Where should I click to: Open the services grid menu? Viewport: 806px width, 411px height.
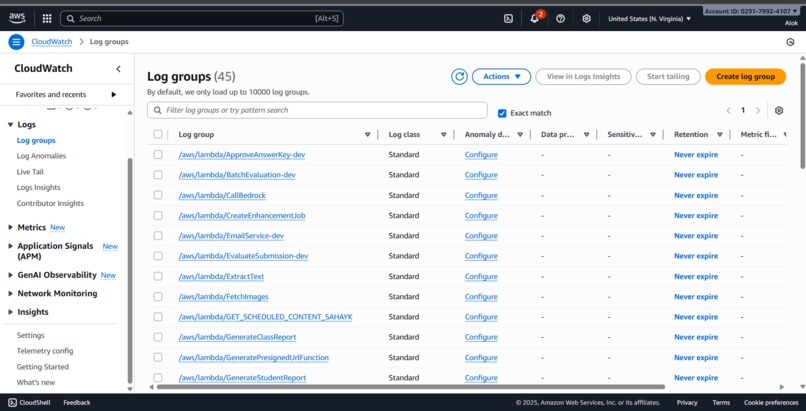(x=47, y=18)
